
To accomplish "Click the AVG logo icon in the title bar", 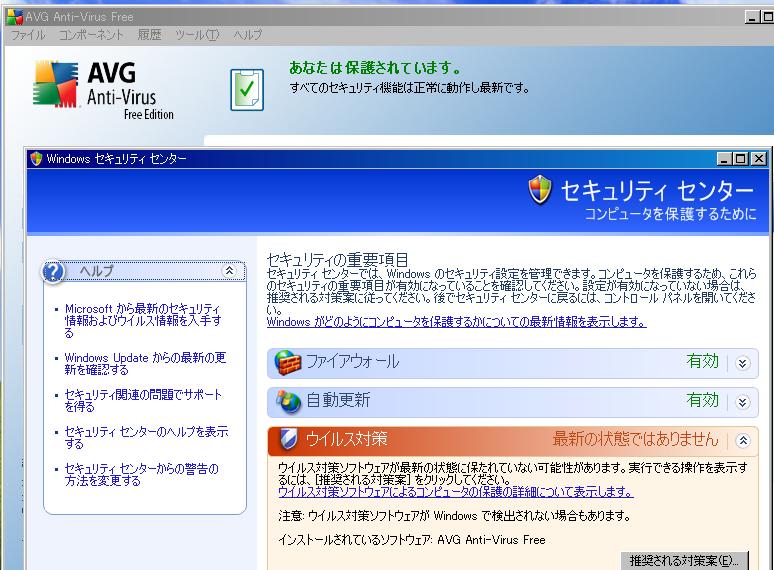I will pos(15,17).
